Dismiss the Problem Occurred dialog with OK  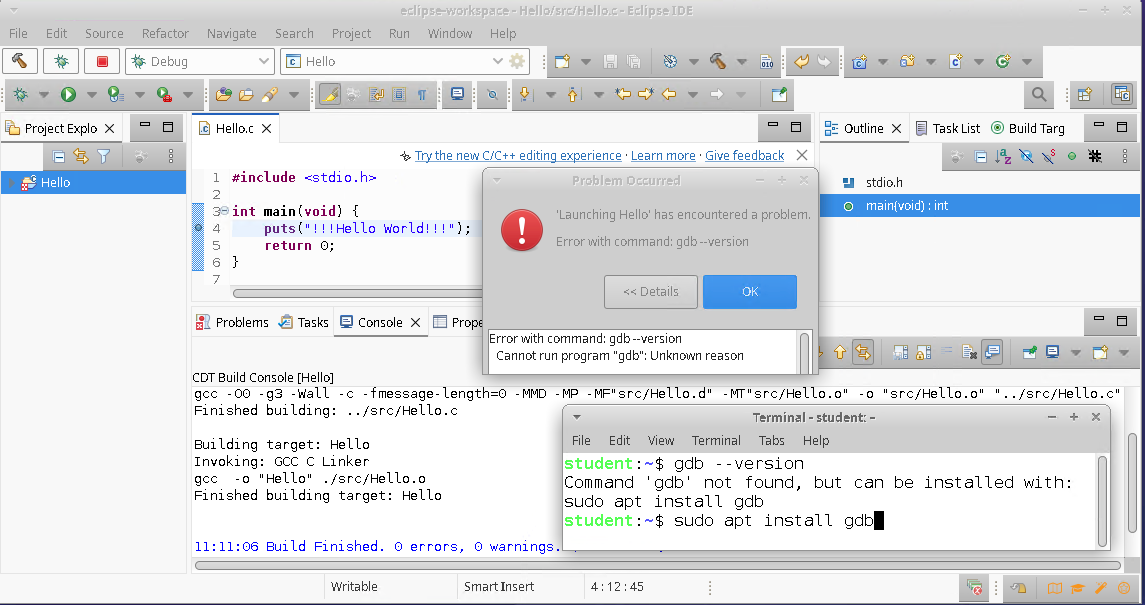click(749, 292)
